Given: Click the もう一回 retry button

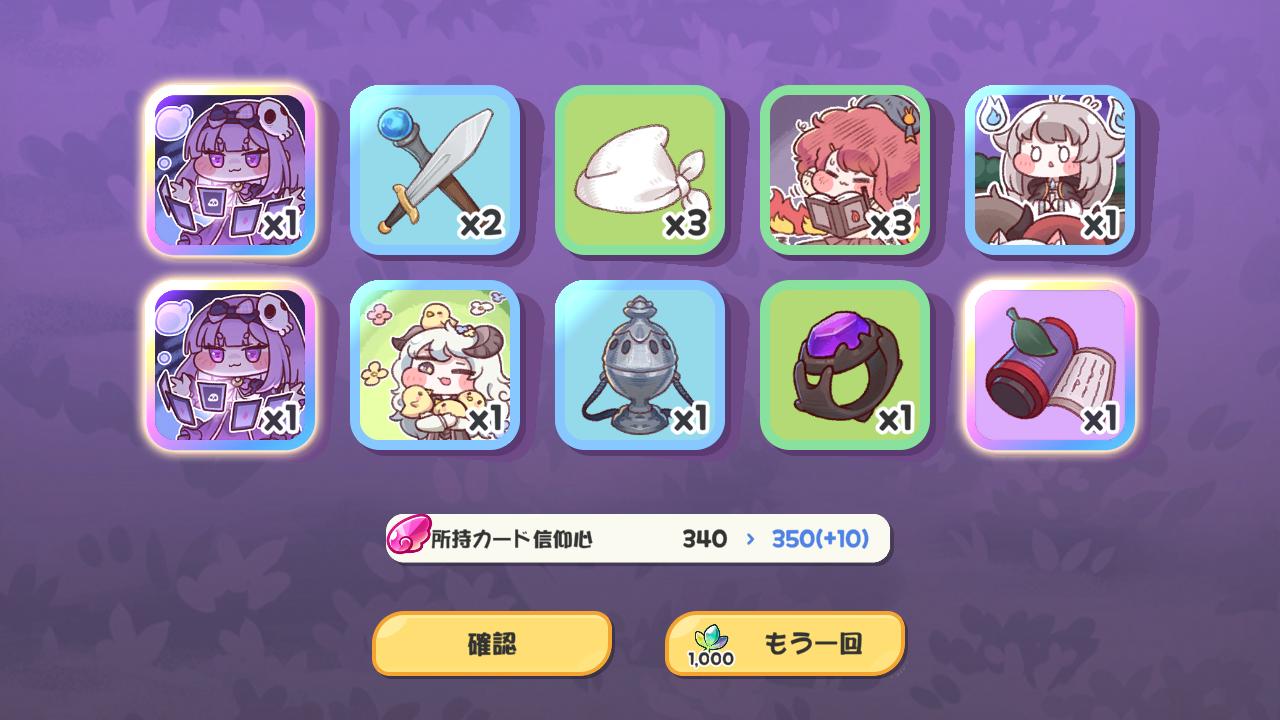Looking at the screenshot, I should point(785,643).
